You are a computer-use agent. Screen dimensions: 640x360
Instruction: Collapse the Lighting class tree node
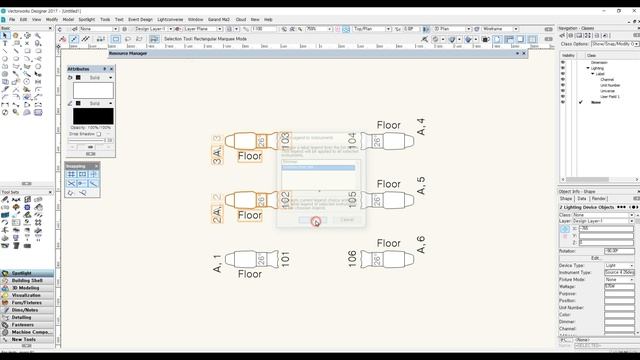tap(588, 68)
